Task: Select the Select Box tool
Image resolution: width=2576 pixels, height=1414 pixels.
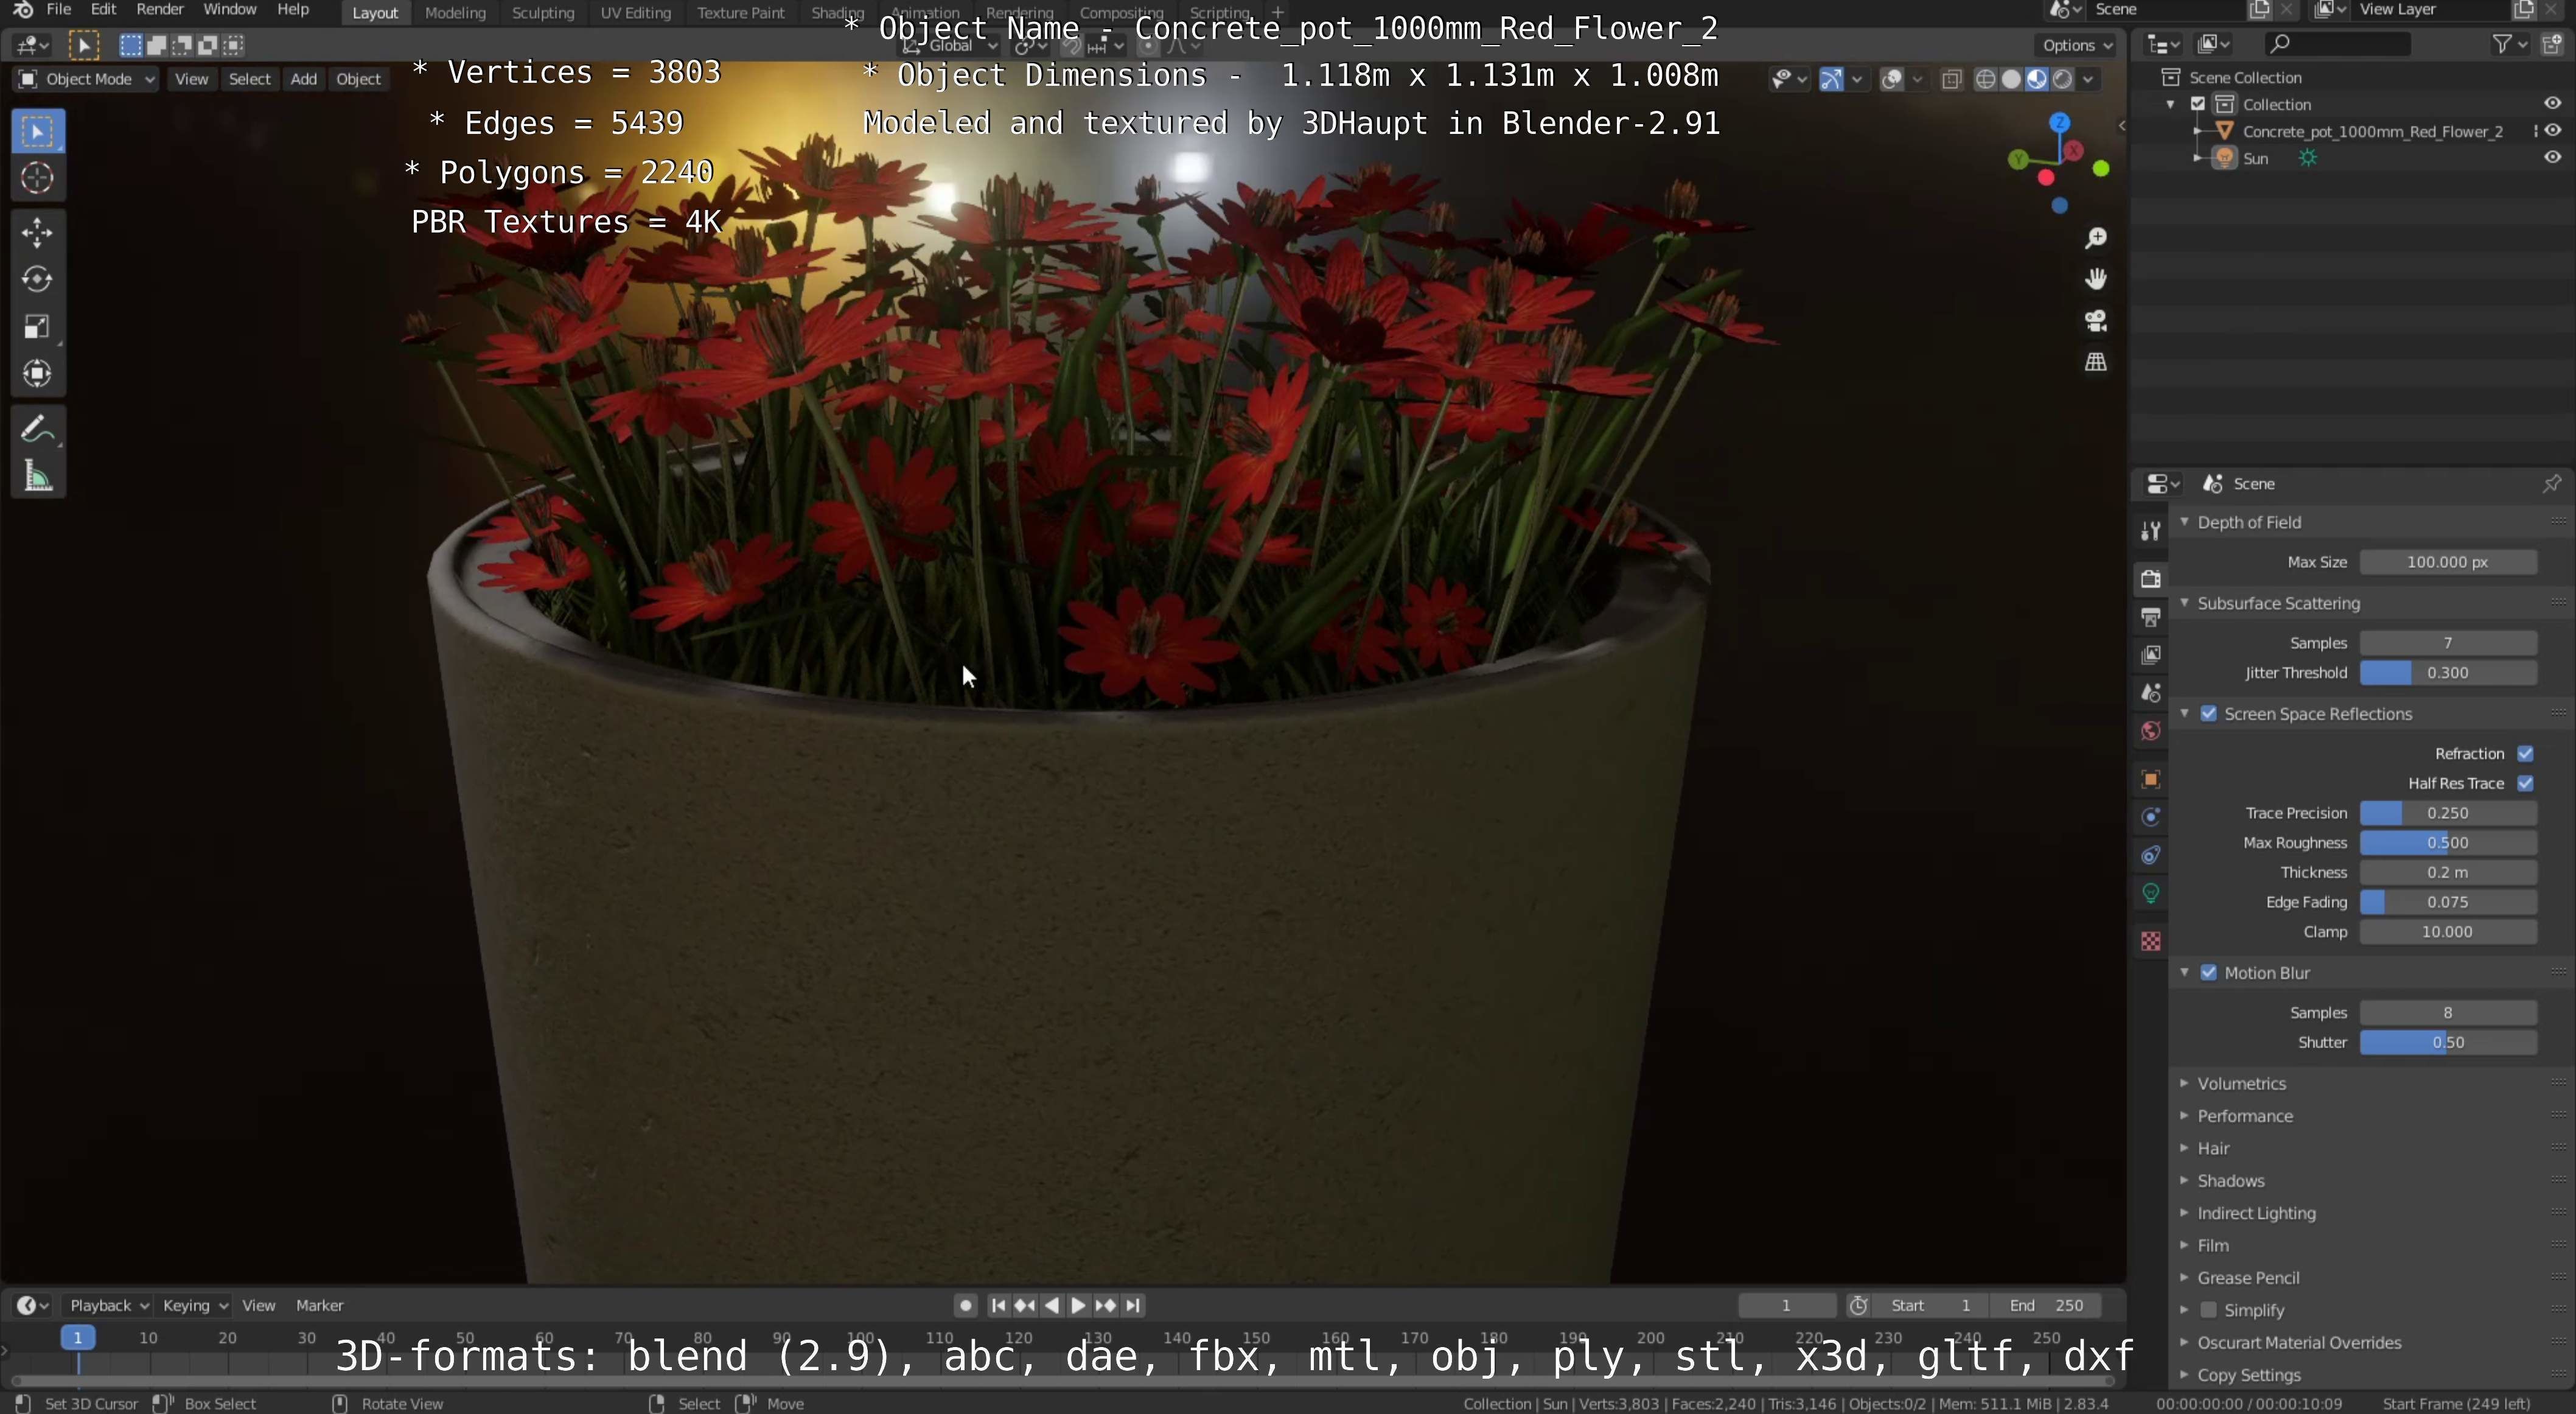Action: [38, 132]
